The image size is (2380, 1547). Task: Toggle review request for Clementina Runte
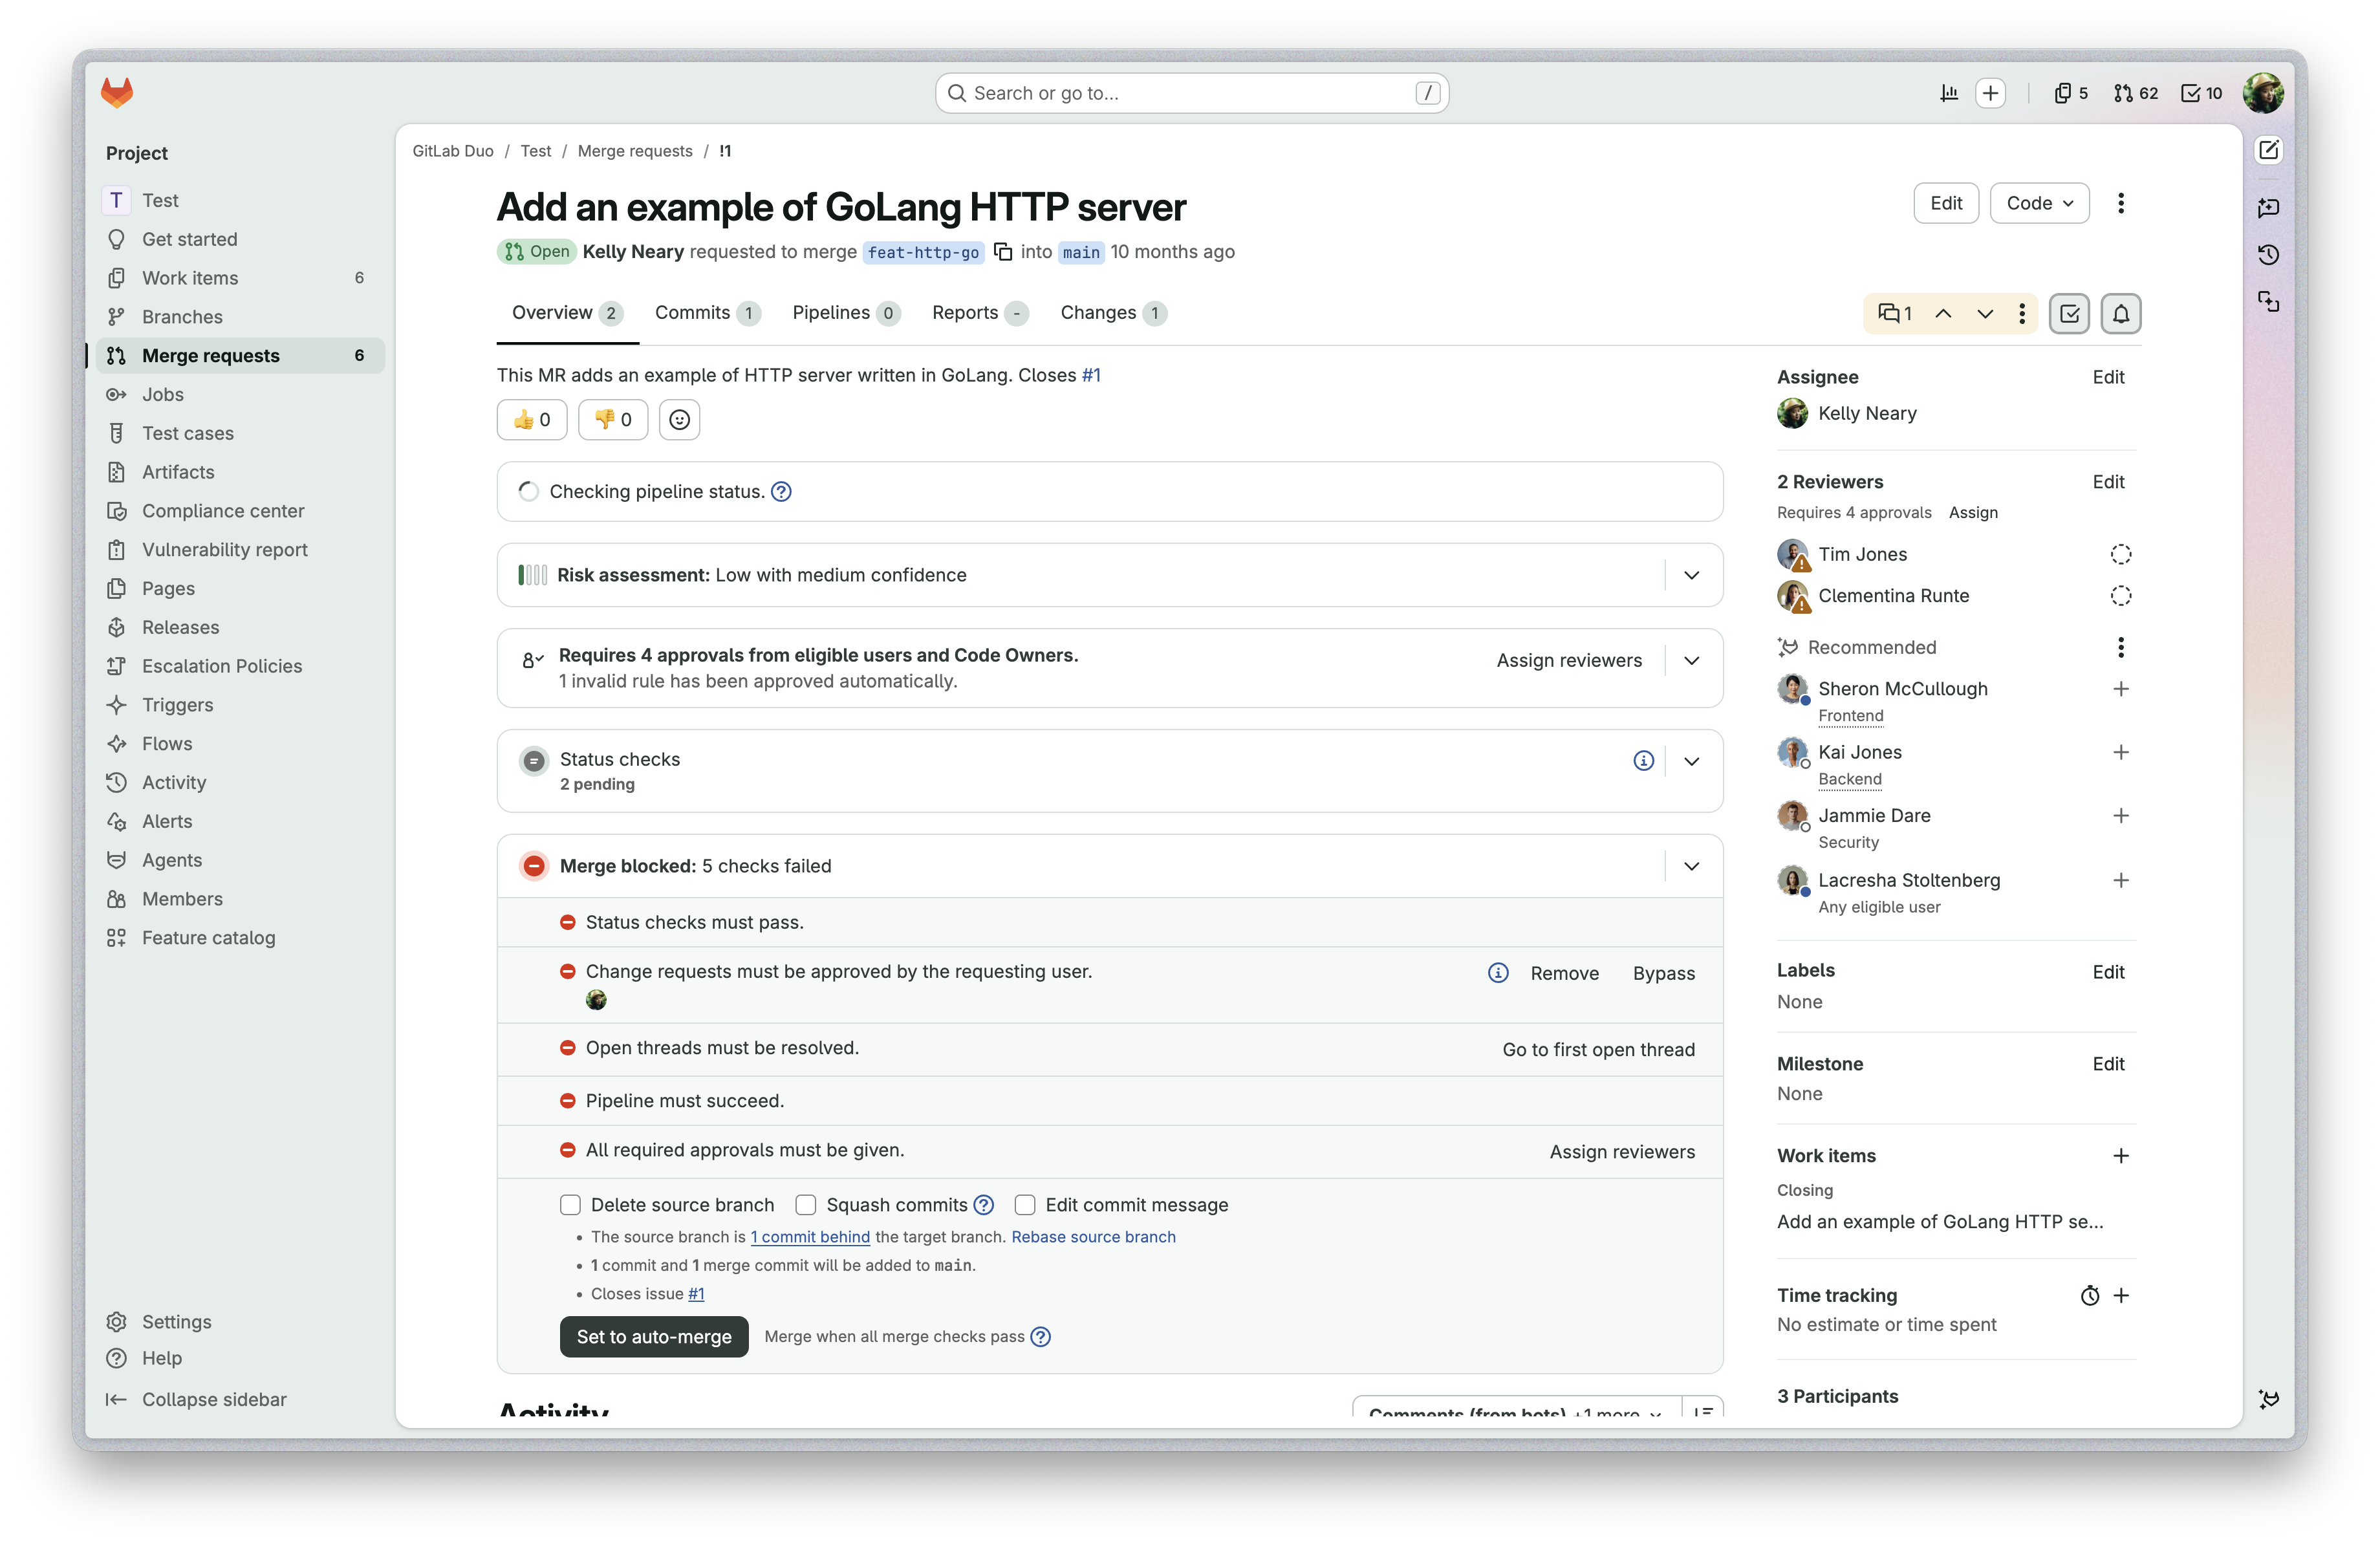[2121, 596]
